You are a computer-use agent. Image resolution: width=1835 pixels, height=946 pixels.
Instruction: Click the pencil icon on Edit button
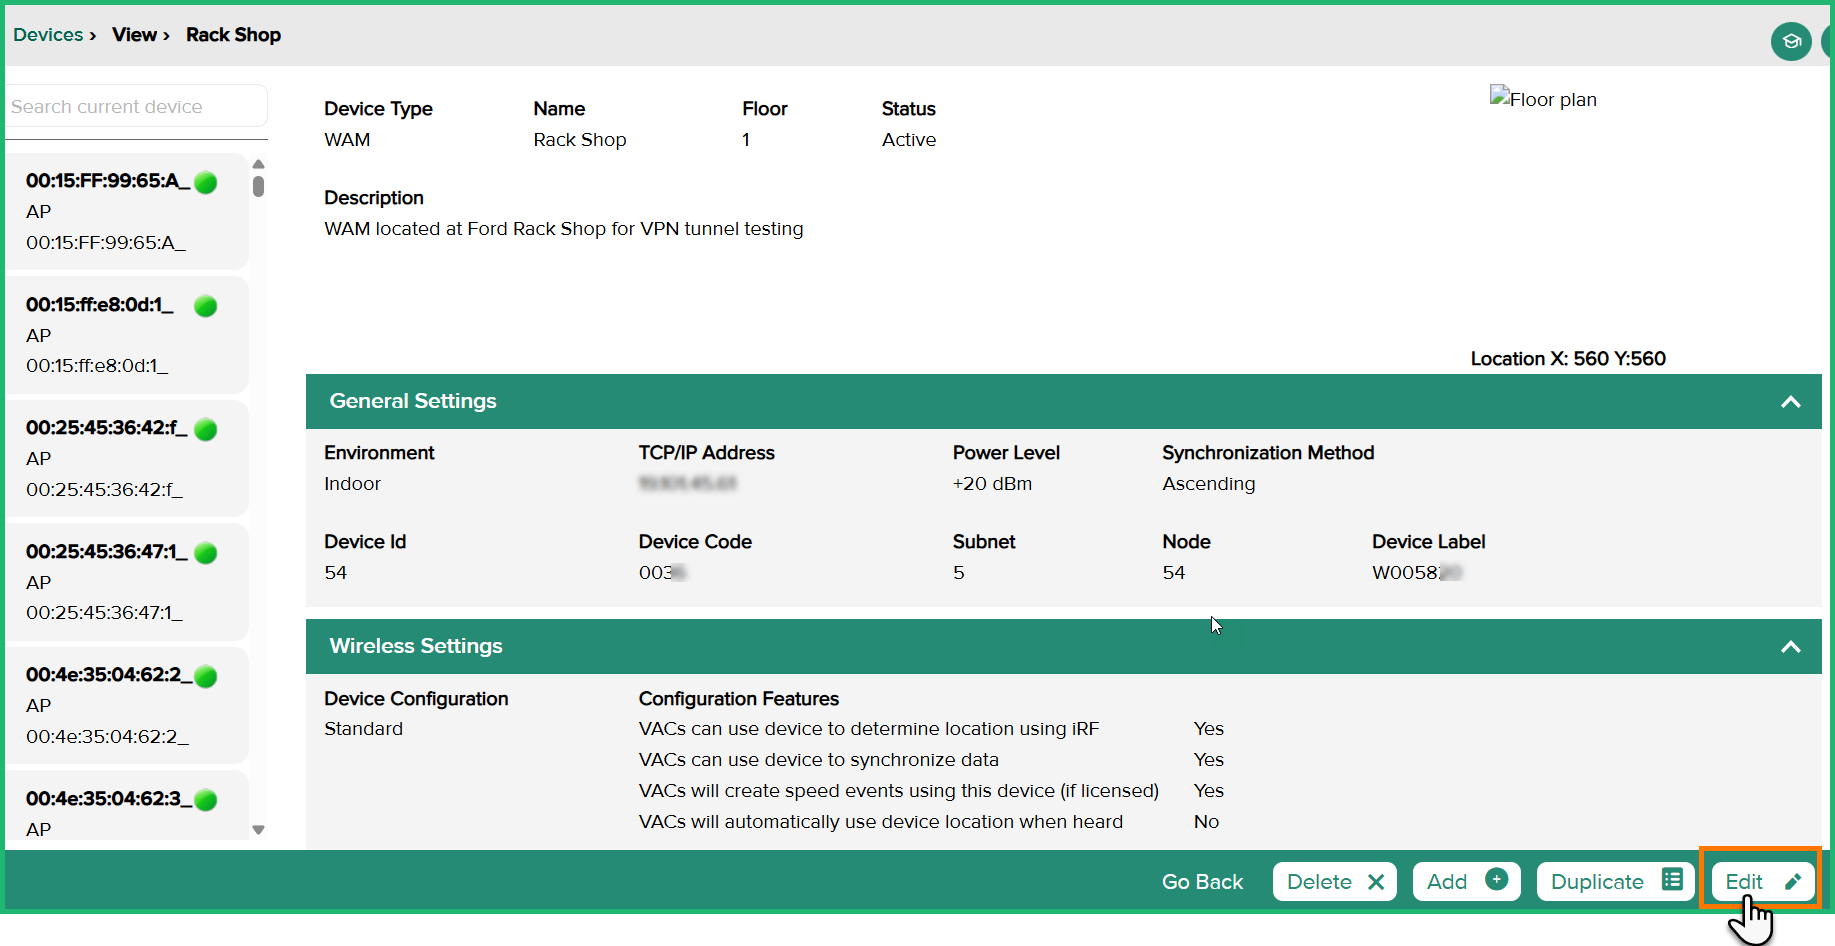[1792, 881]
